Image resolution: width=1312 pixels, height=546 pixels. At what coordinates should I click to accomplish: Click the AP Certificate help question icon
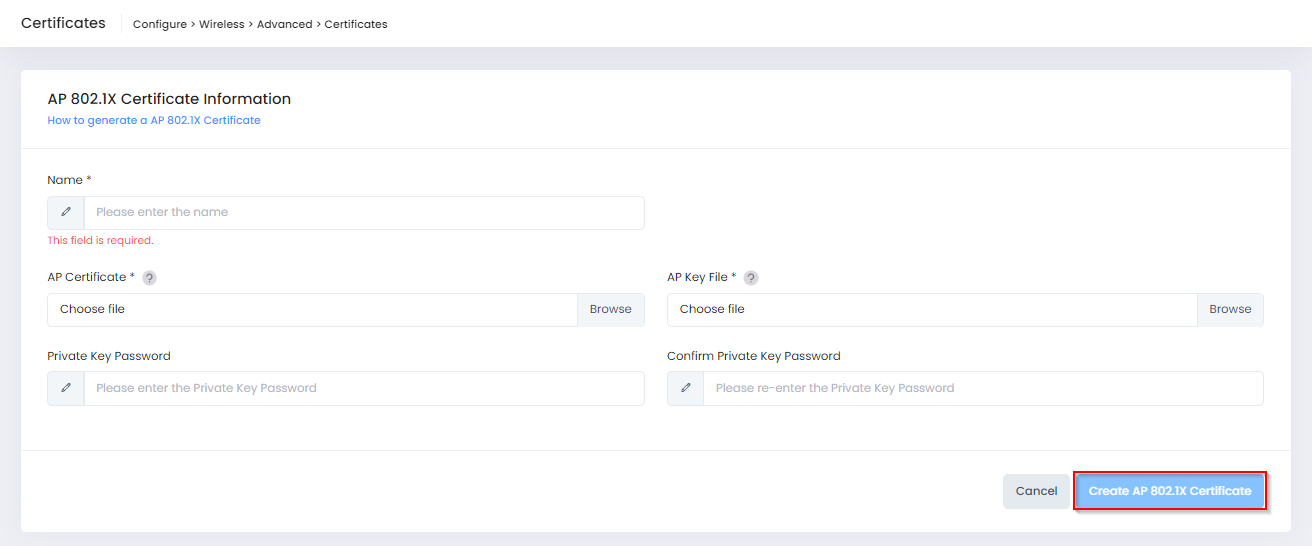coord(149,278)
